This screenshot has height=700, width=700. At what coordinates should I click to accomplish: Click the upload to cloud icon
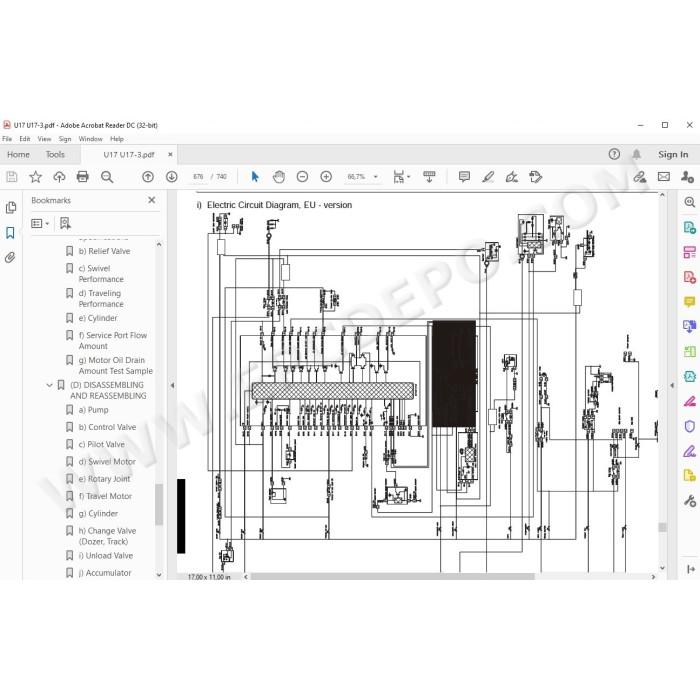tap(59, 177)
